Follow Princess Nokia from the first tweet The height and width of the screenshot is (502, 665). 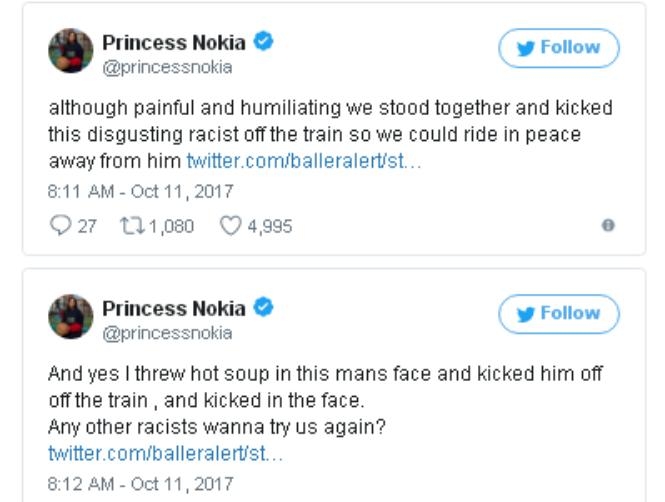pos(559,48)
